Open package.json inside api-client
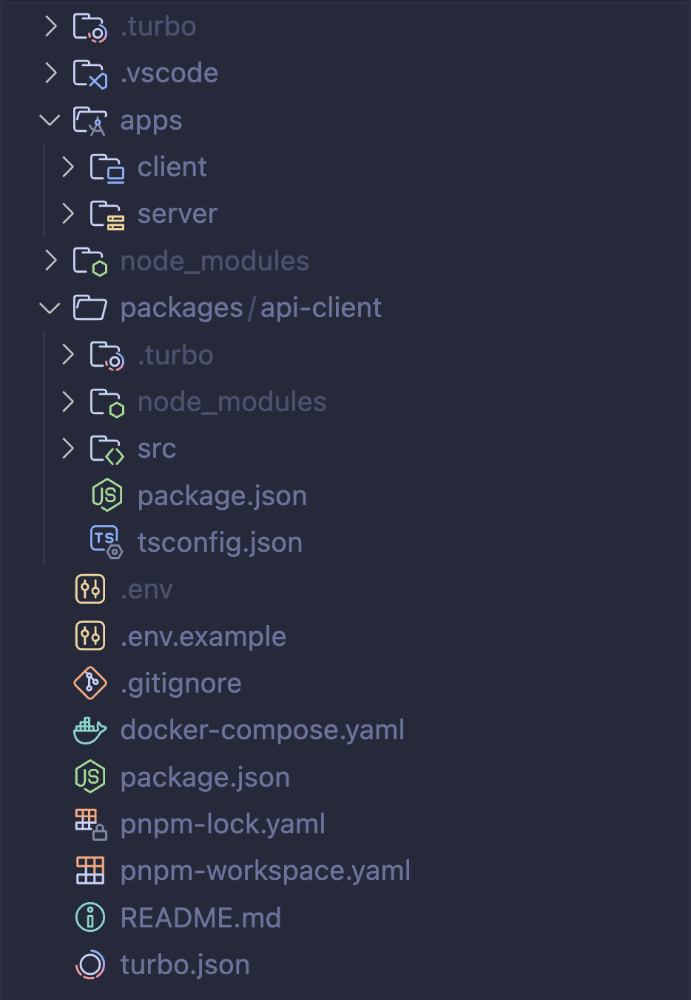Screen dimensions: 691x1000 tap(222, 495)
